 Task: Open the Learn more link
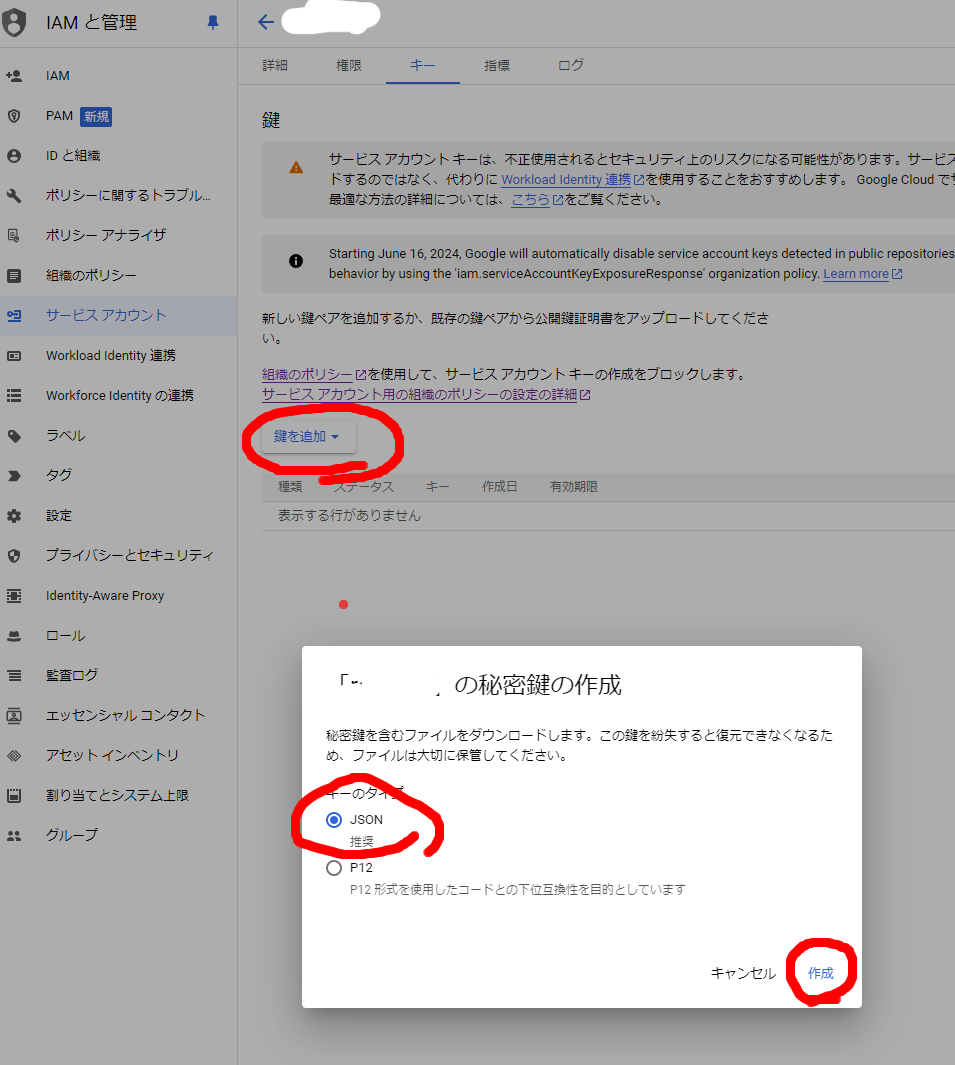click(856, 273)
